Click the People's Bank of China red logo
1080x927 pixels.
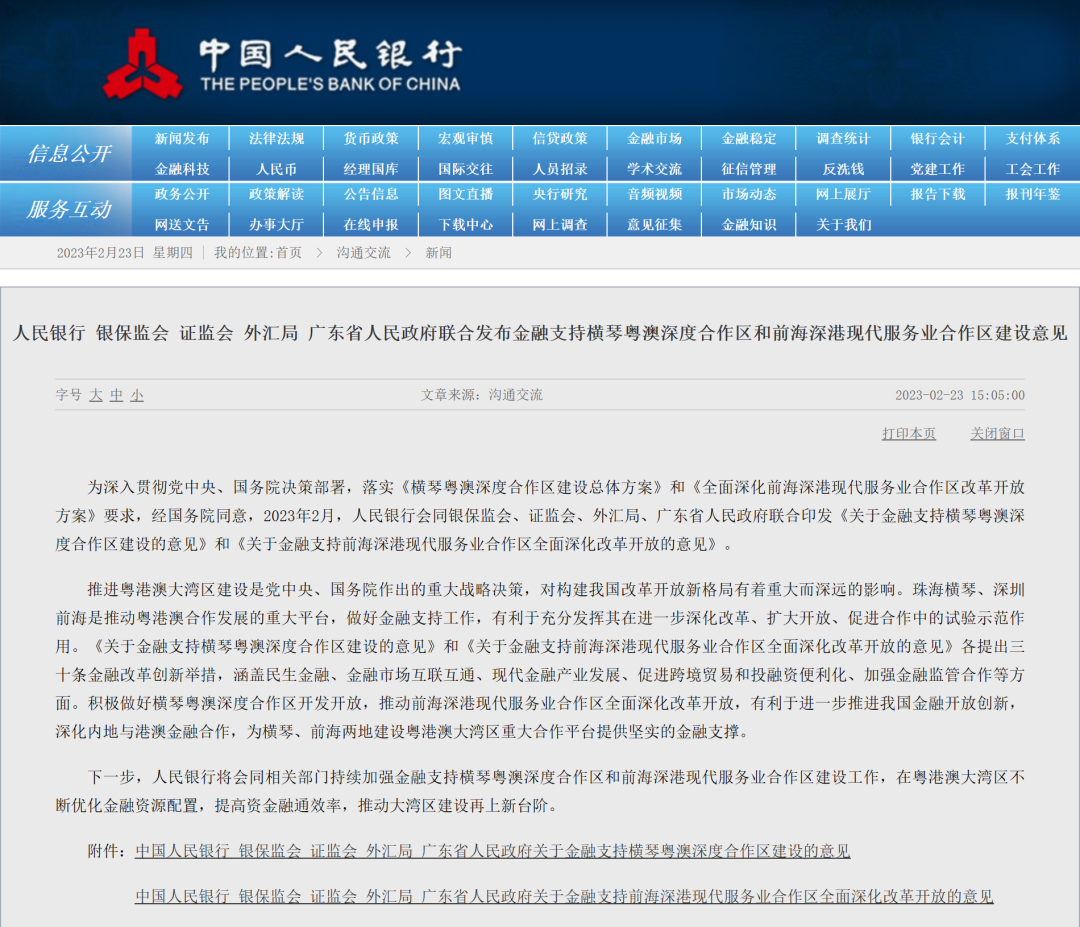(143, 63)
